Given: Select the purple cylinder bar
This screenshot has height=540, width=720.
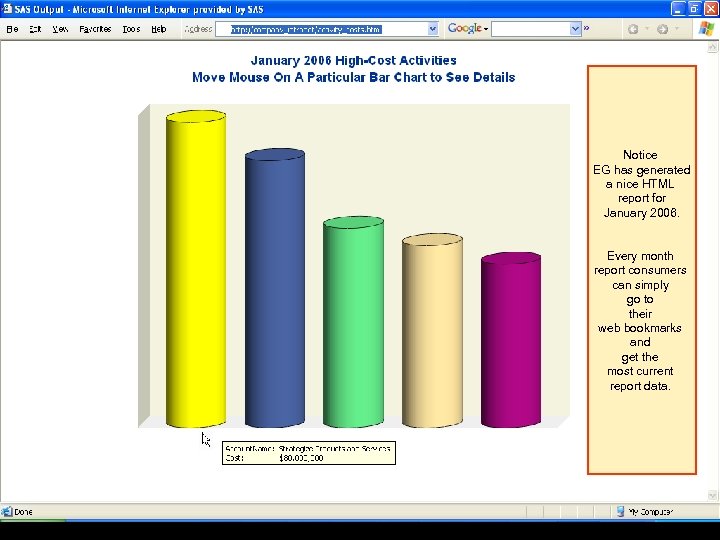Looking at the screenshot, I should (511, 340).
